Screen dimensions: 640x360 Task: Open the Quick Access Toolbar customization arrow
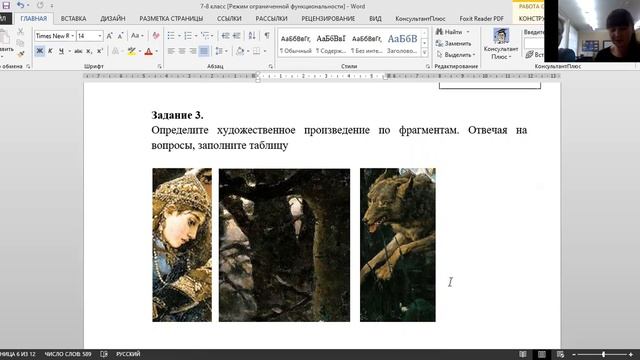click(x=52, y=6)
